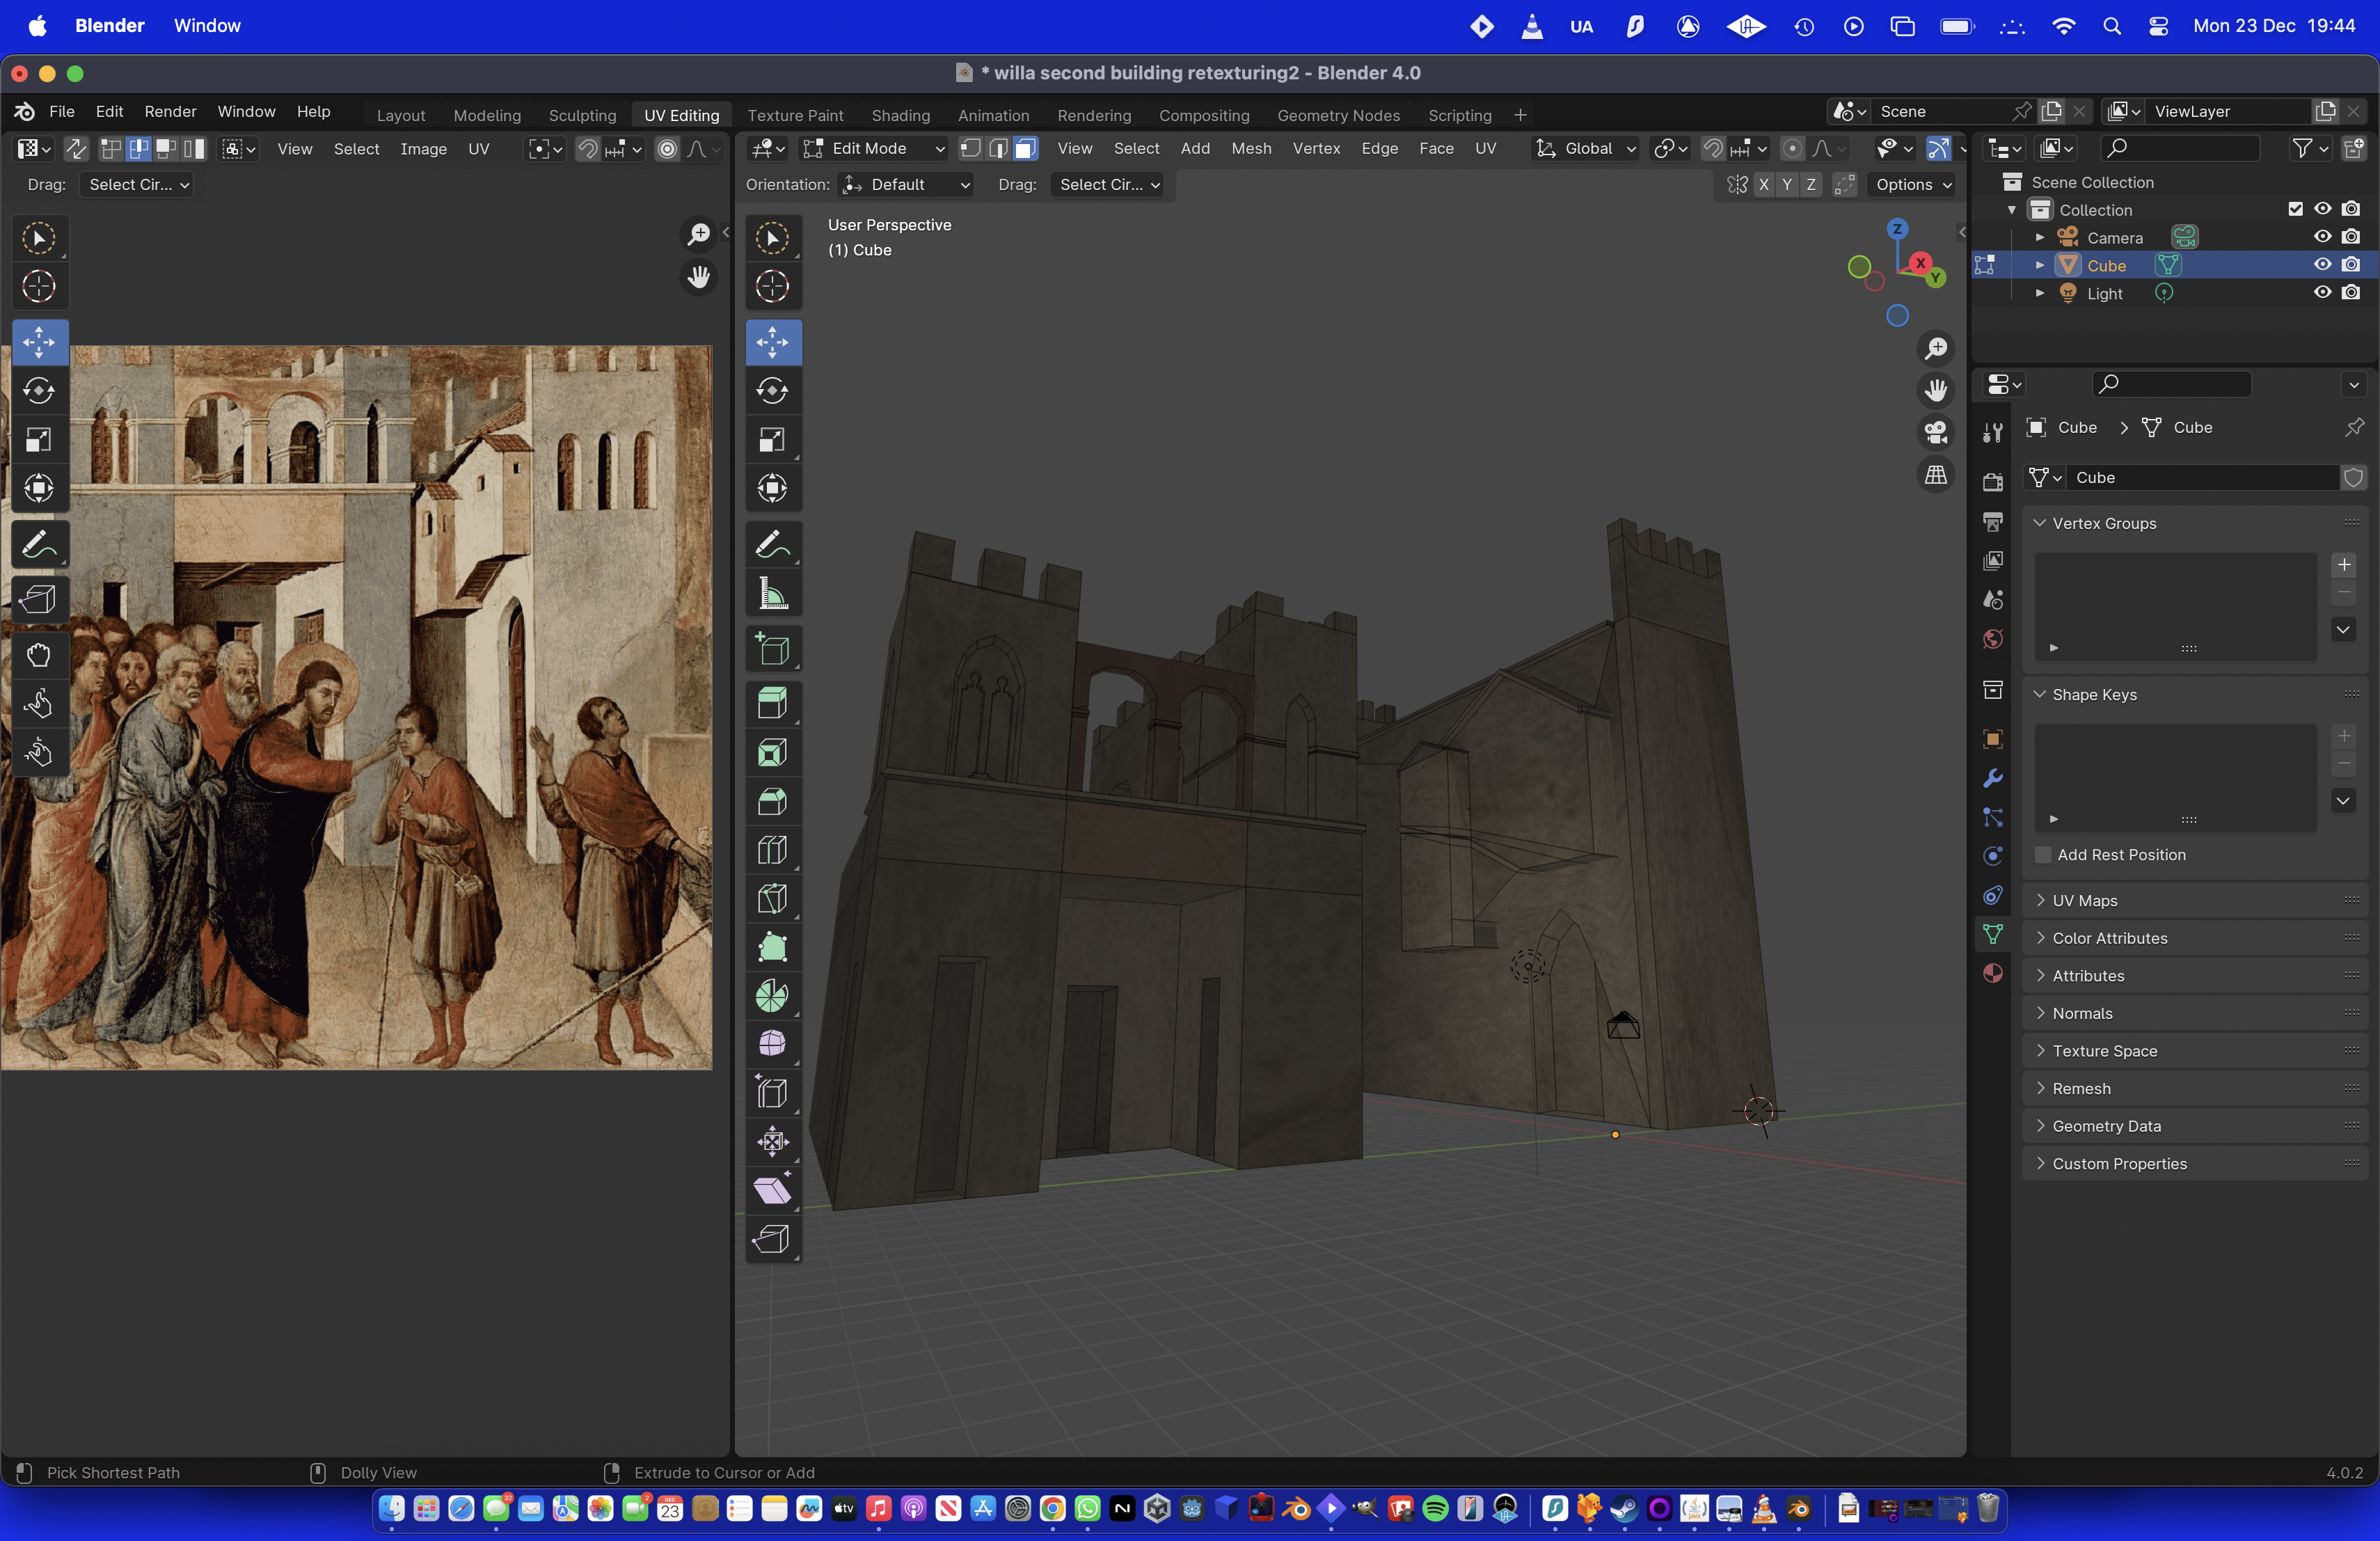Select the Spin tool
Viewport: 2380px width, 1541px height.
(x=772, y=995)
